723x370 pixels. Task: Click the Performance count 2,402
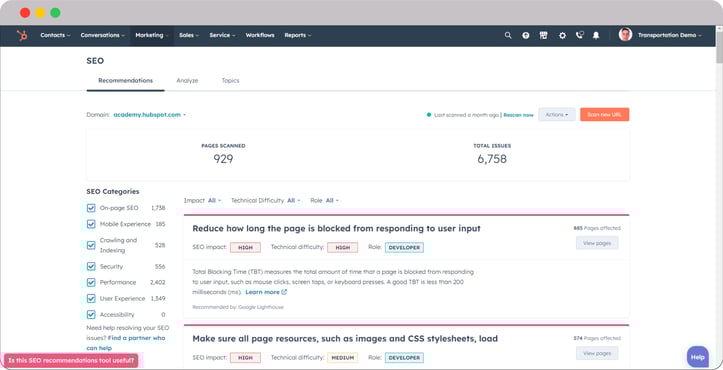point(158,282)
